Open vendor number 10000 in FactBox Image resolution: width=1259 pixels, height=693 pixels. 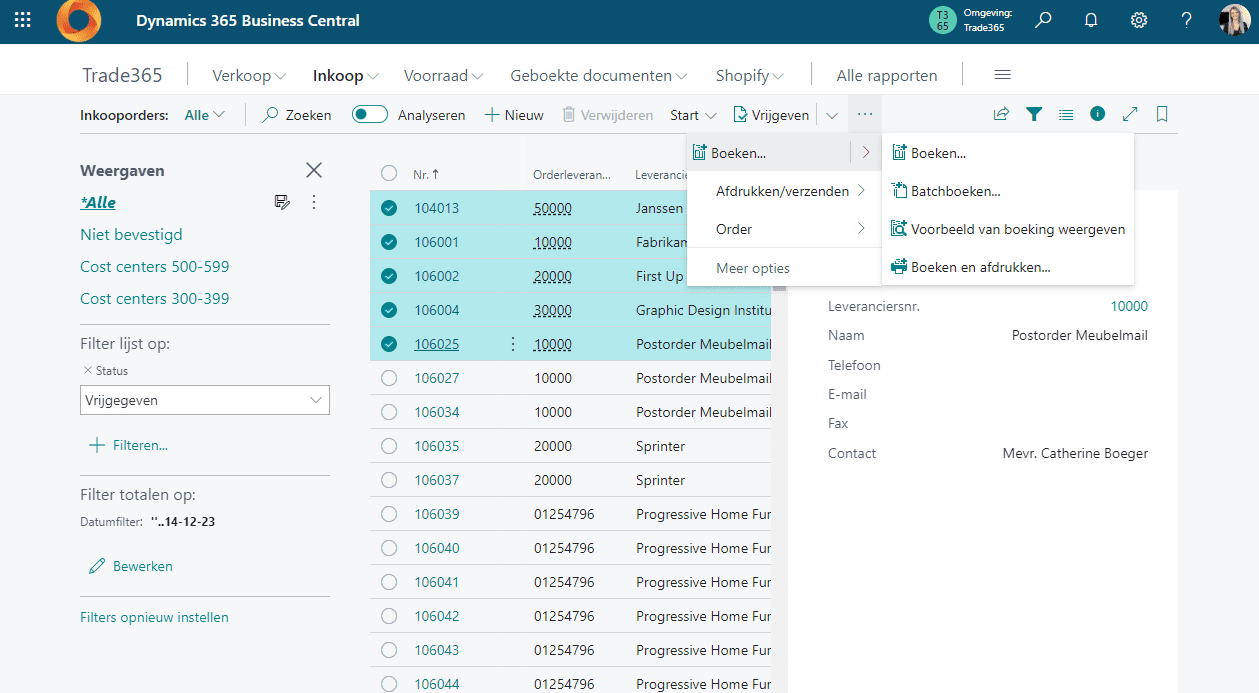pos(1129,306)
